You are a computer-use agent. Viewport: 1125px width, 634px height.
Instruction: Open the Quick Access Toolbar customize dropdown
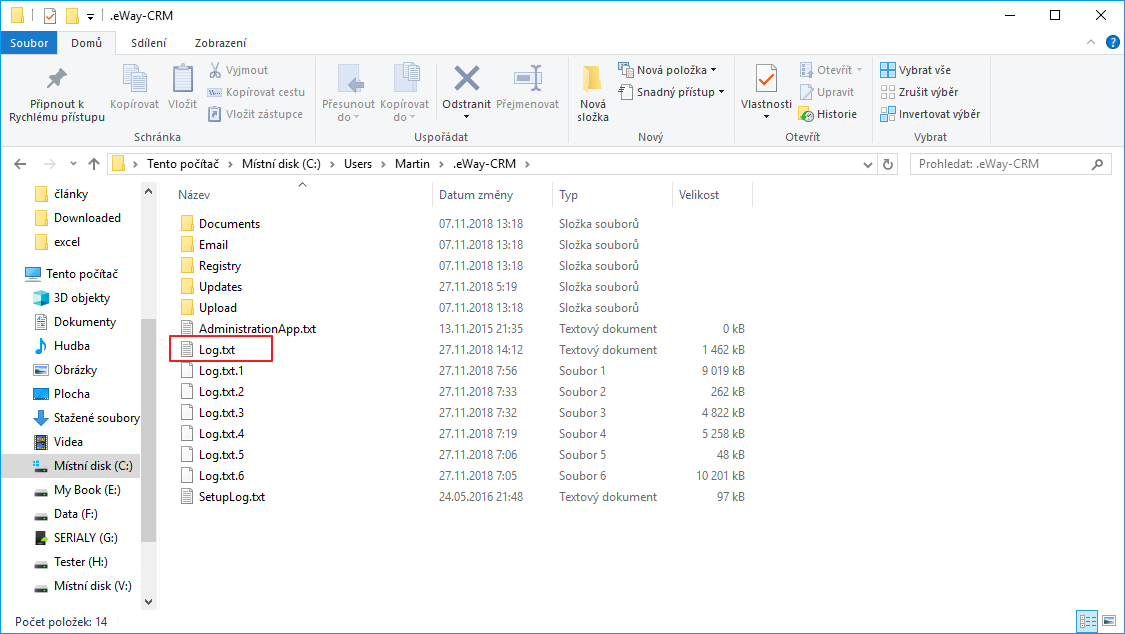click(90, 16)
